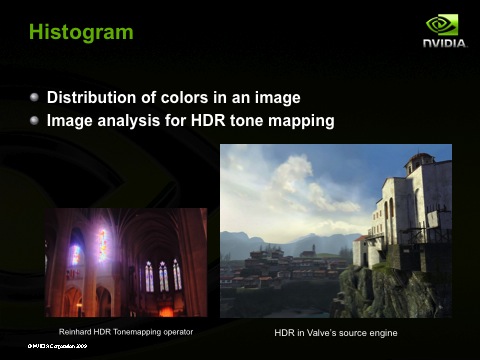
Task: Click the bright stained glass window in cathedral
Action: pyautogui.click(x=103, y=245)
